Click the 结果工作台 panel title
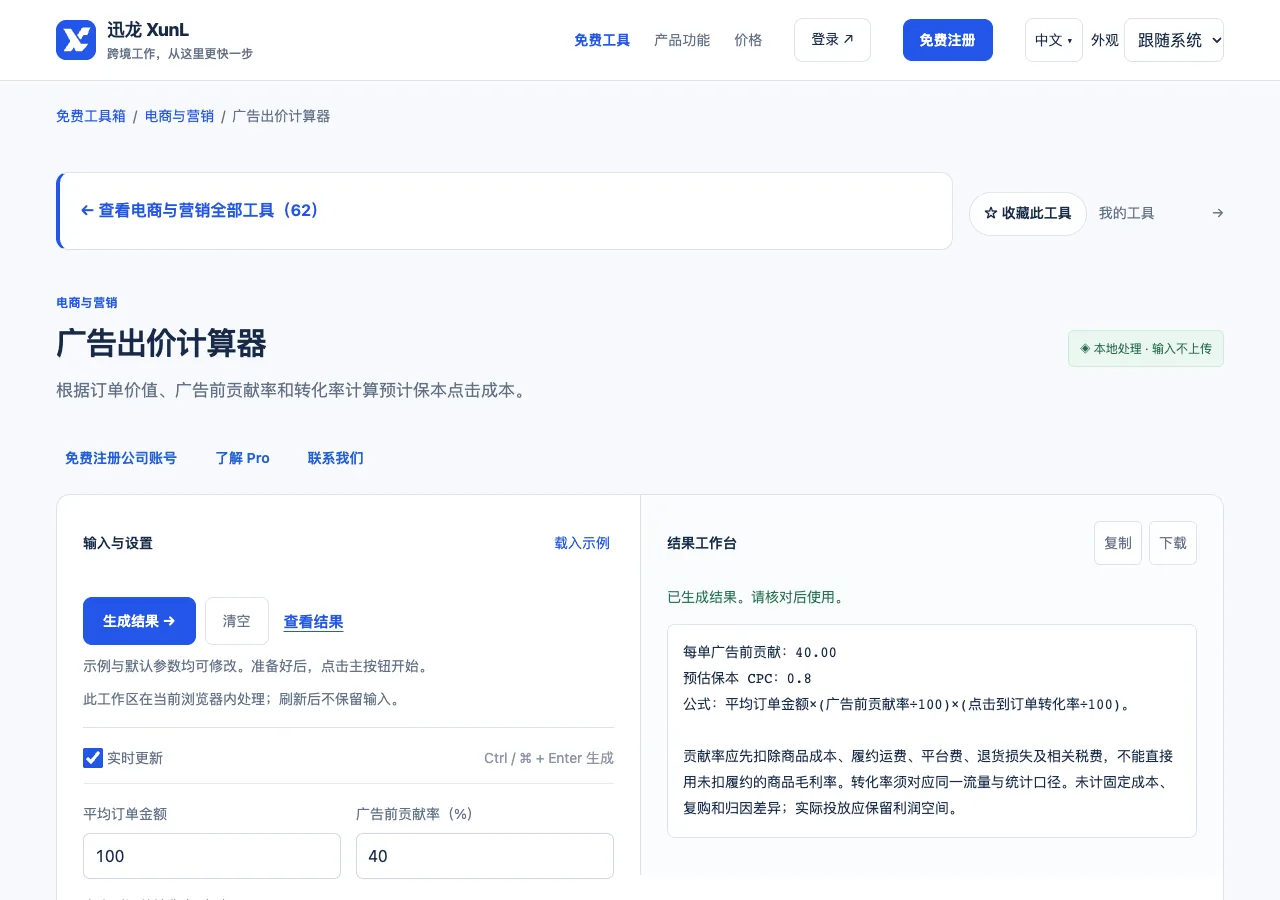 click(x=702, y=543)
